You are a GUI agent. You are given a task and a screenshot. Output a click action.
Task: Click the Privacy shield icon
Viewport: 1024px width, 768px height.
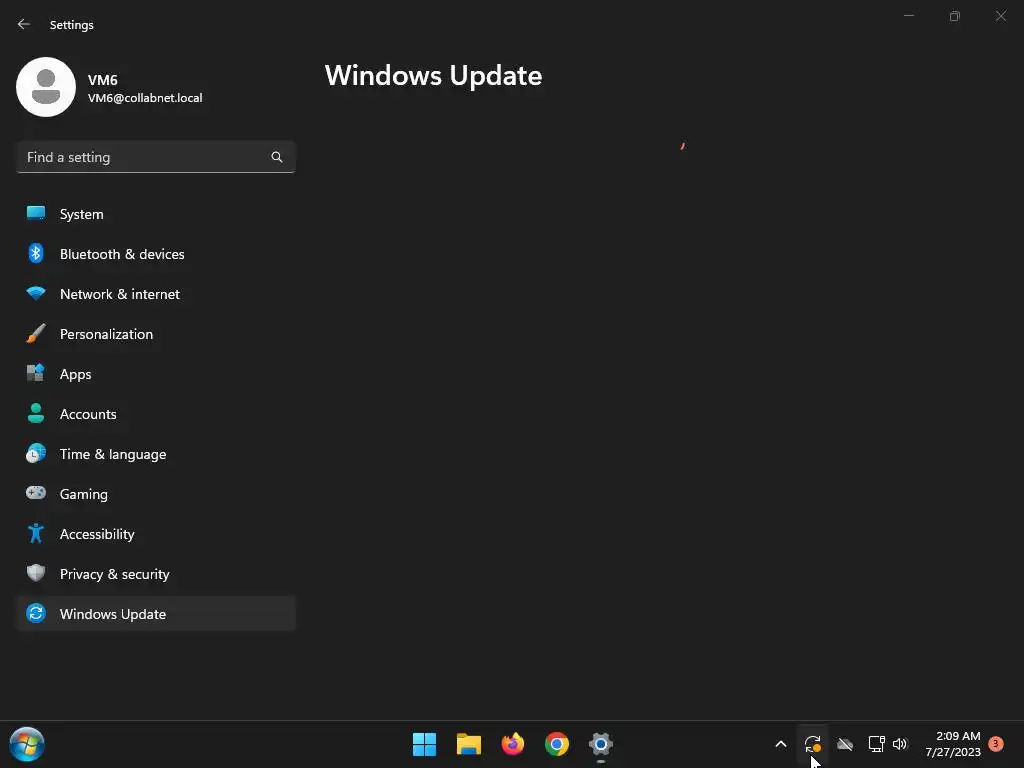36,573
